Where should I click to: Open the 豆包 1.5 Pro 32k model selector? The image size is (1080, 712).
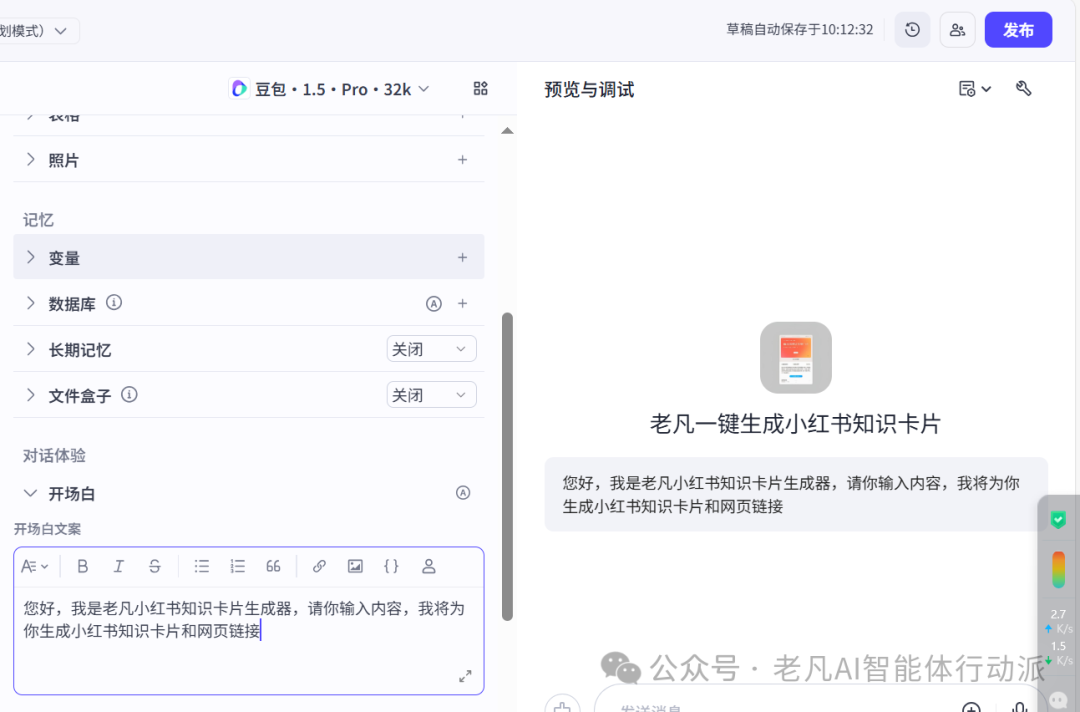point(329,89)
